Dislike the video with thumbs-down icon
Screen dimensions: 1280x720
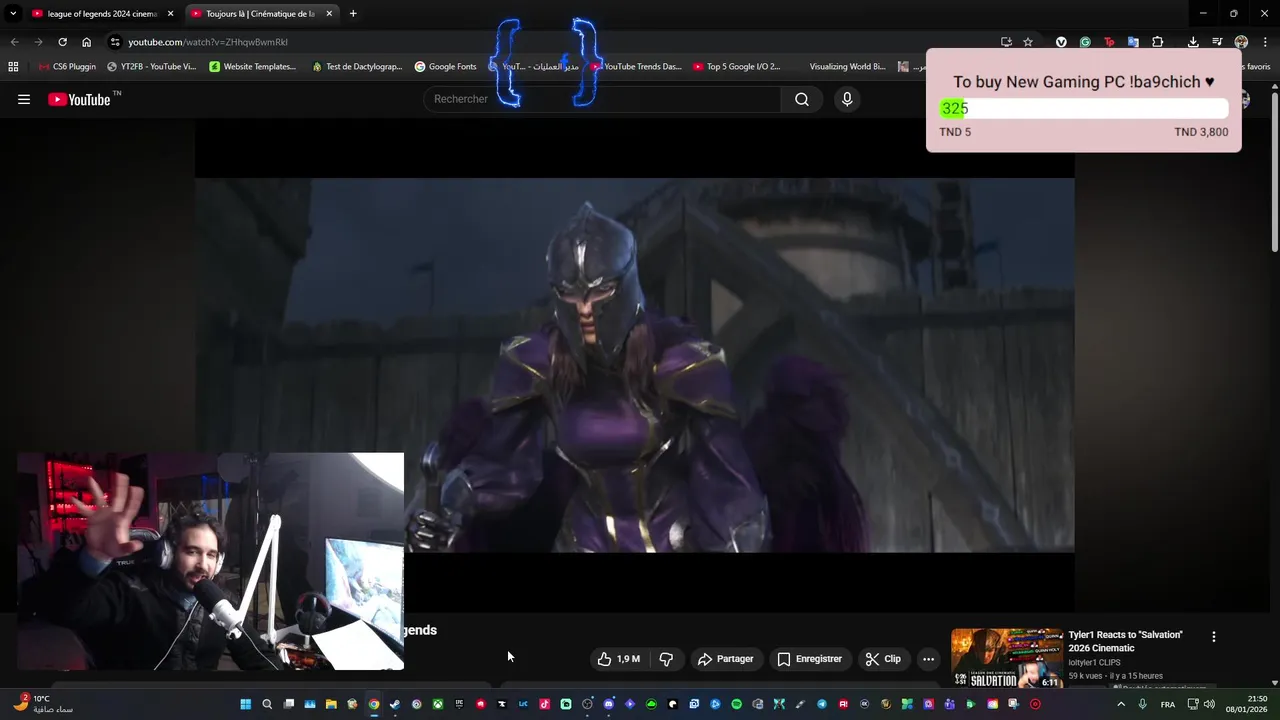(666, 659)
